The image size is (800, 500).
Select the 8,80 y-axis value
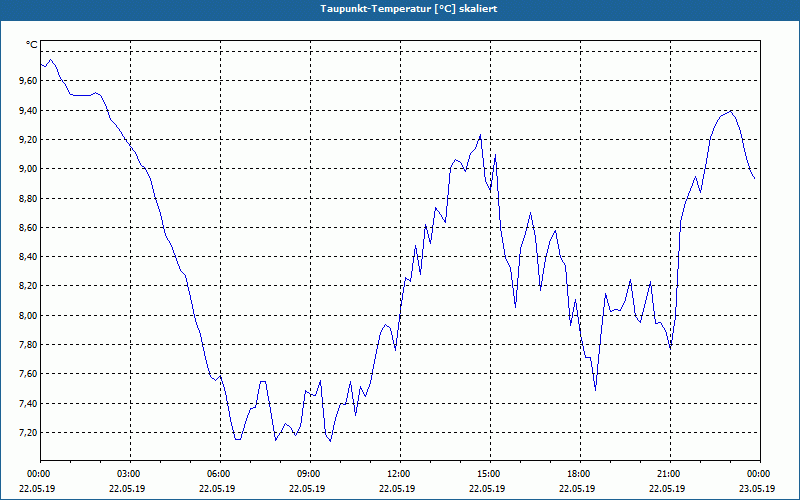(x=28, y=198)
